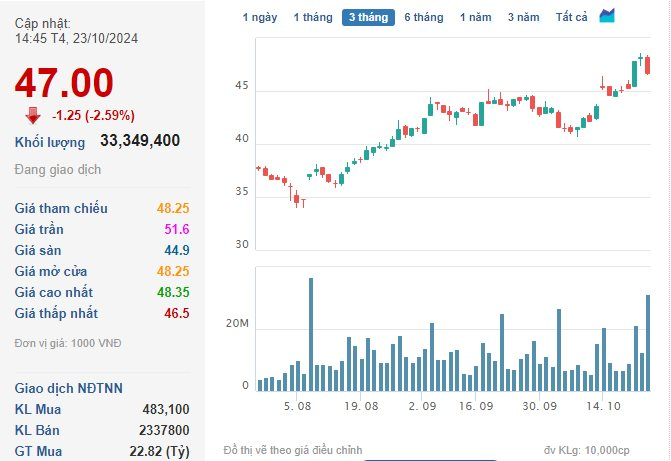
Task: Click the tallest volume bar near 5.08
Action: tap(311, 334)
